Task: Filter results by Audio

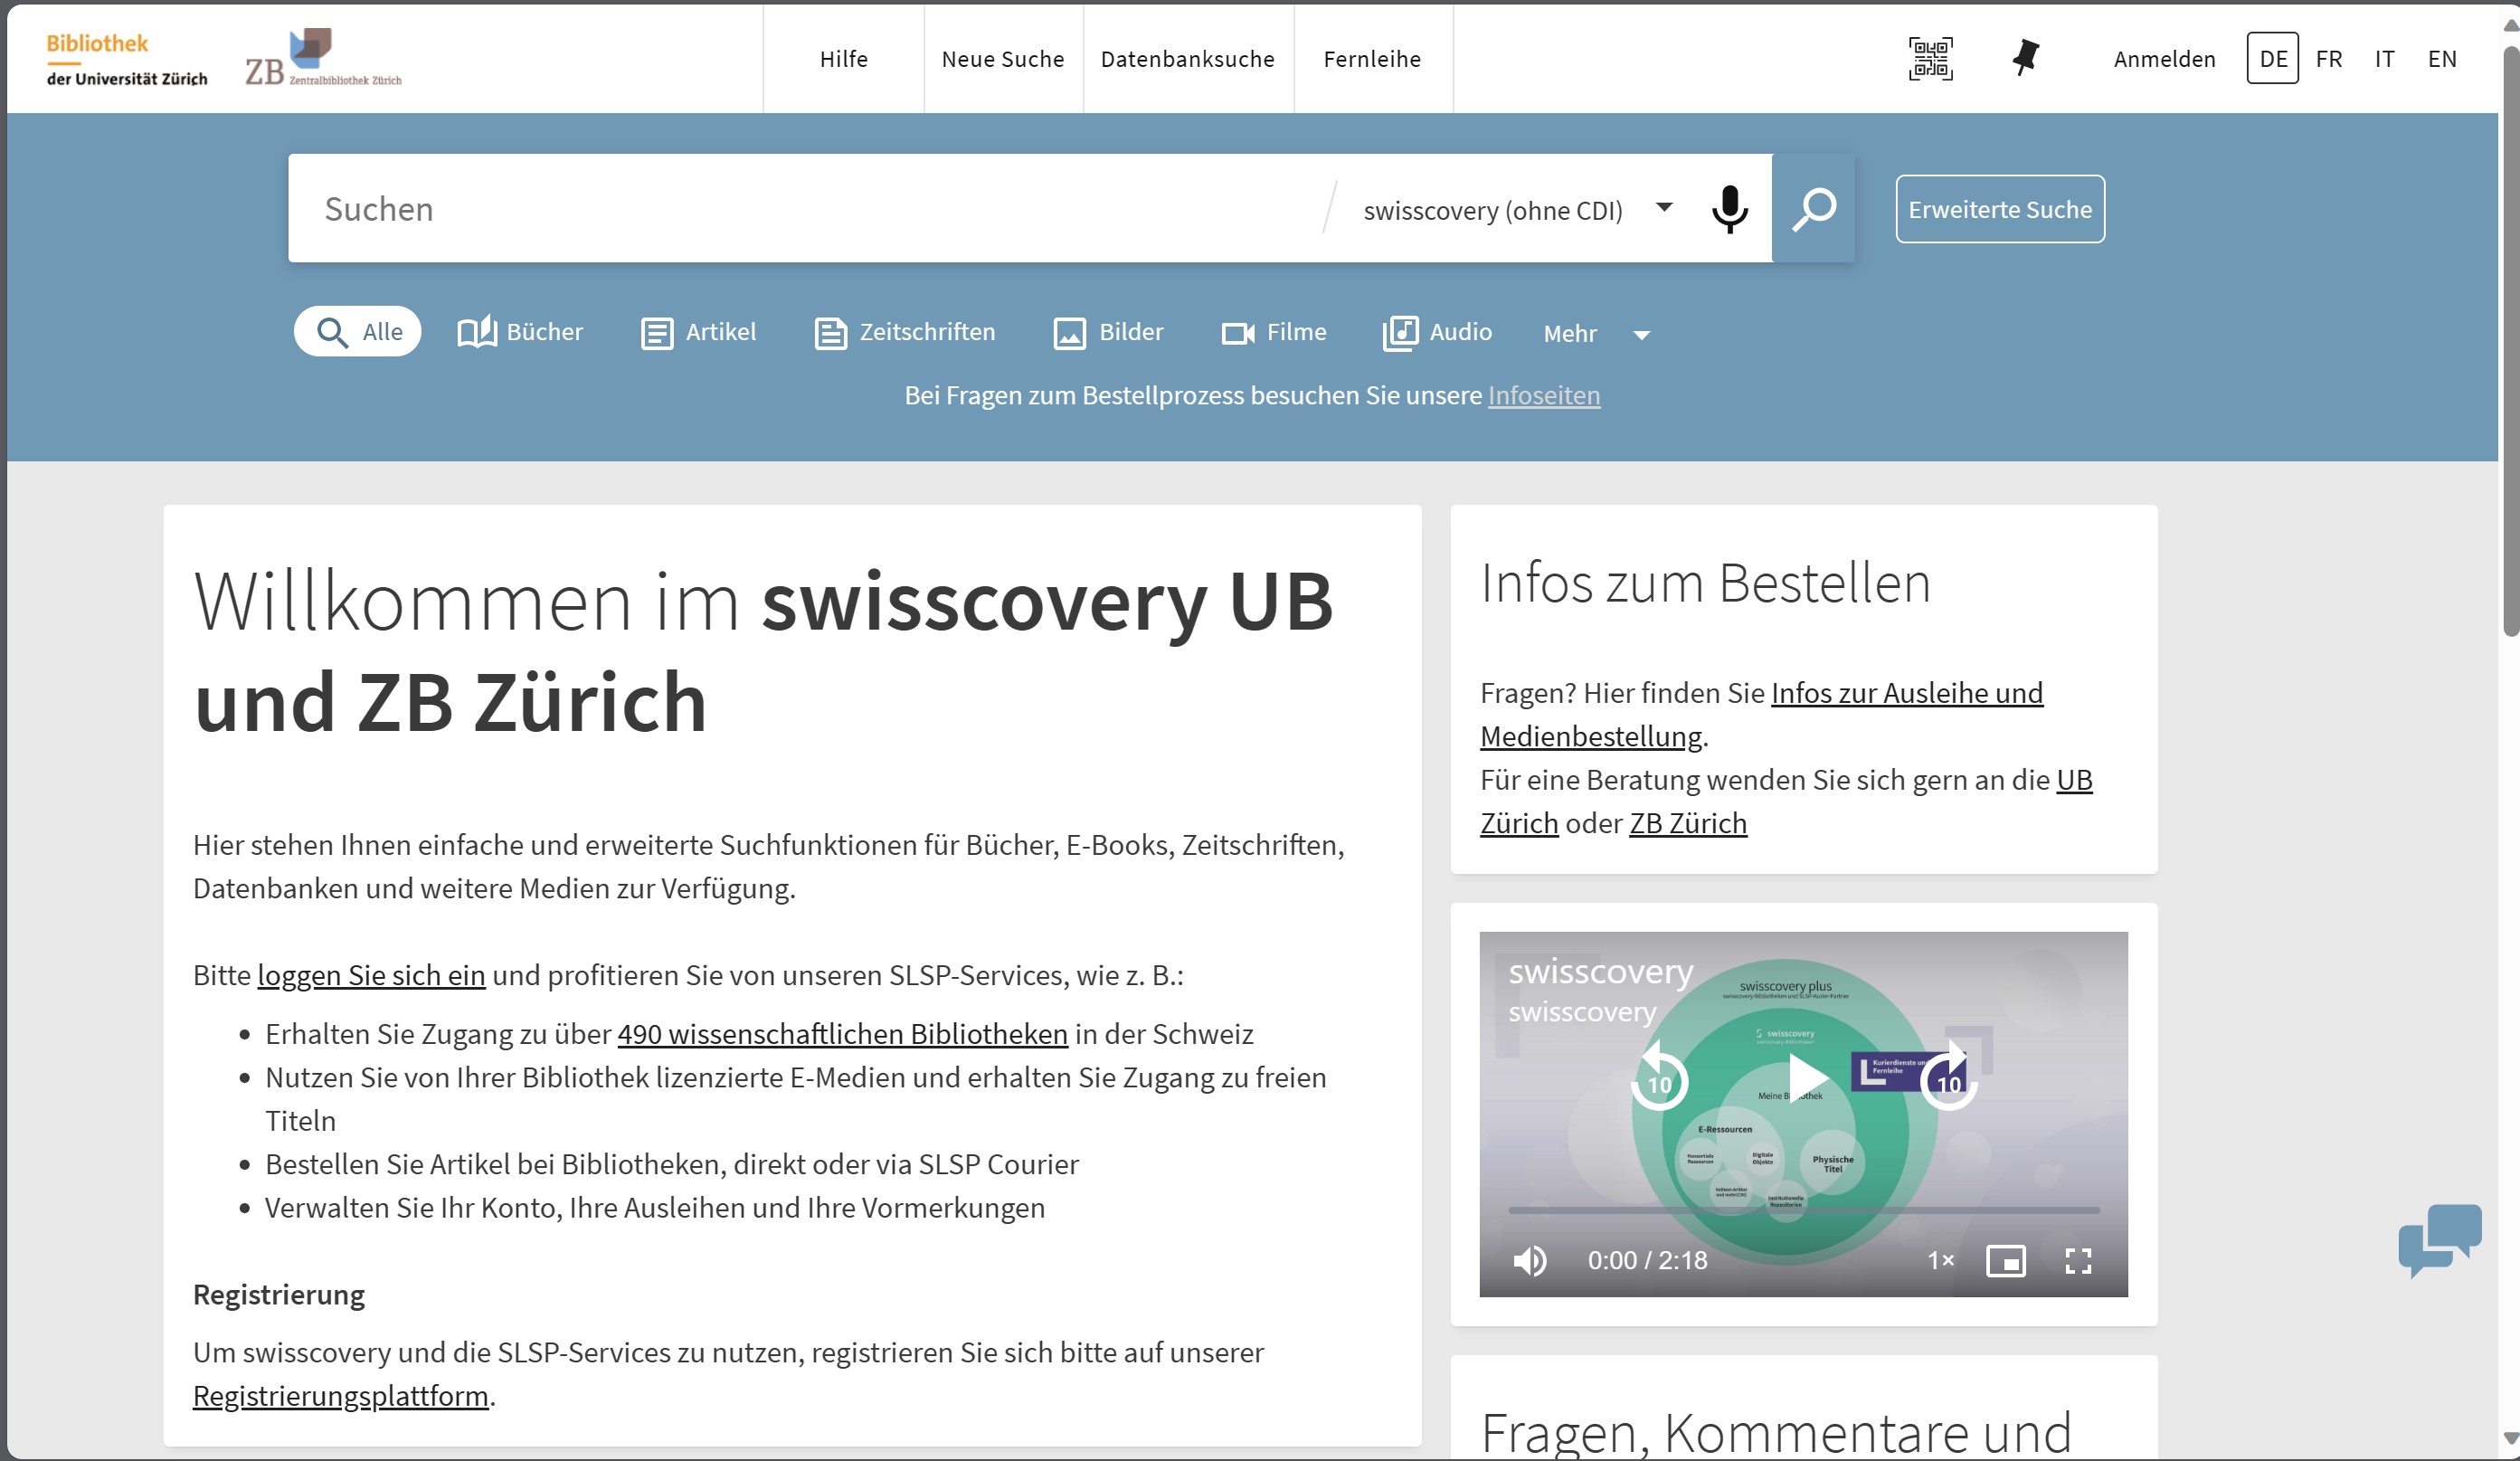Action: (1437, 331)
